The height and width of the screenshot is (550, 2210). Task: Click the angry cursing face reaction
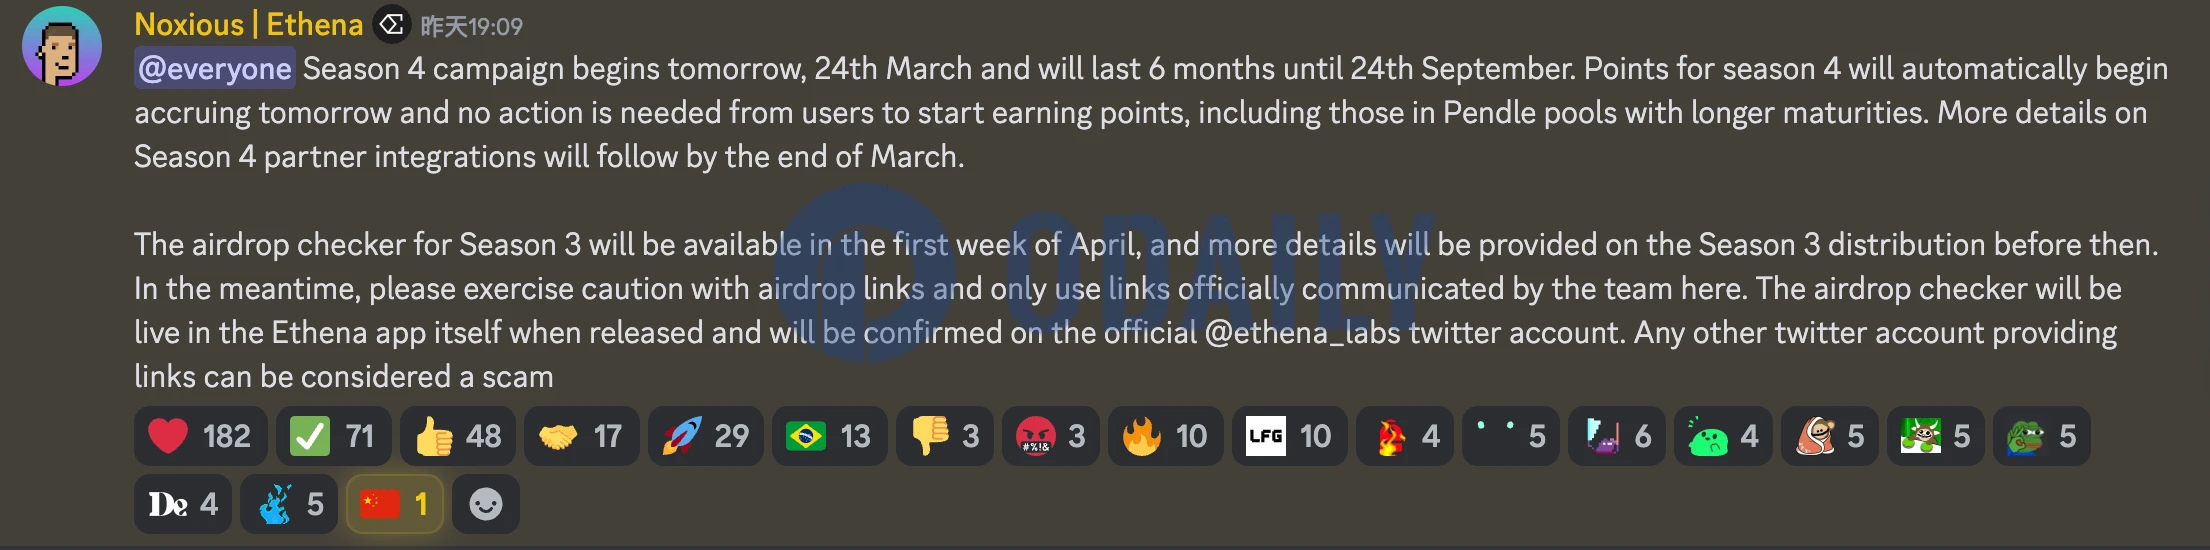pyautogui.click(x=1050, y=436)
